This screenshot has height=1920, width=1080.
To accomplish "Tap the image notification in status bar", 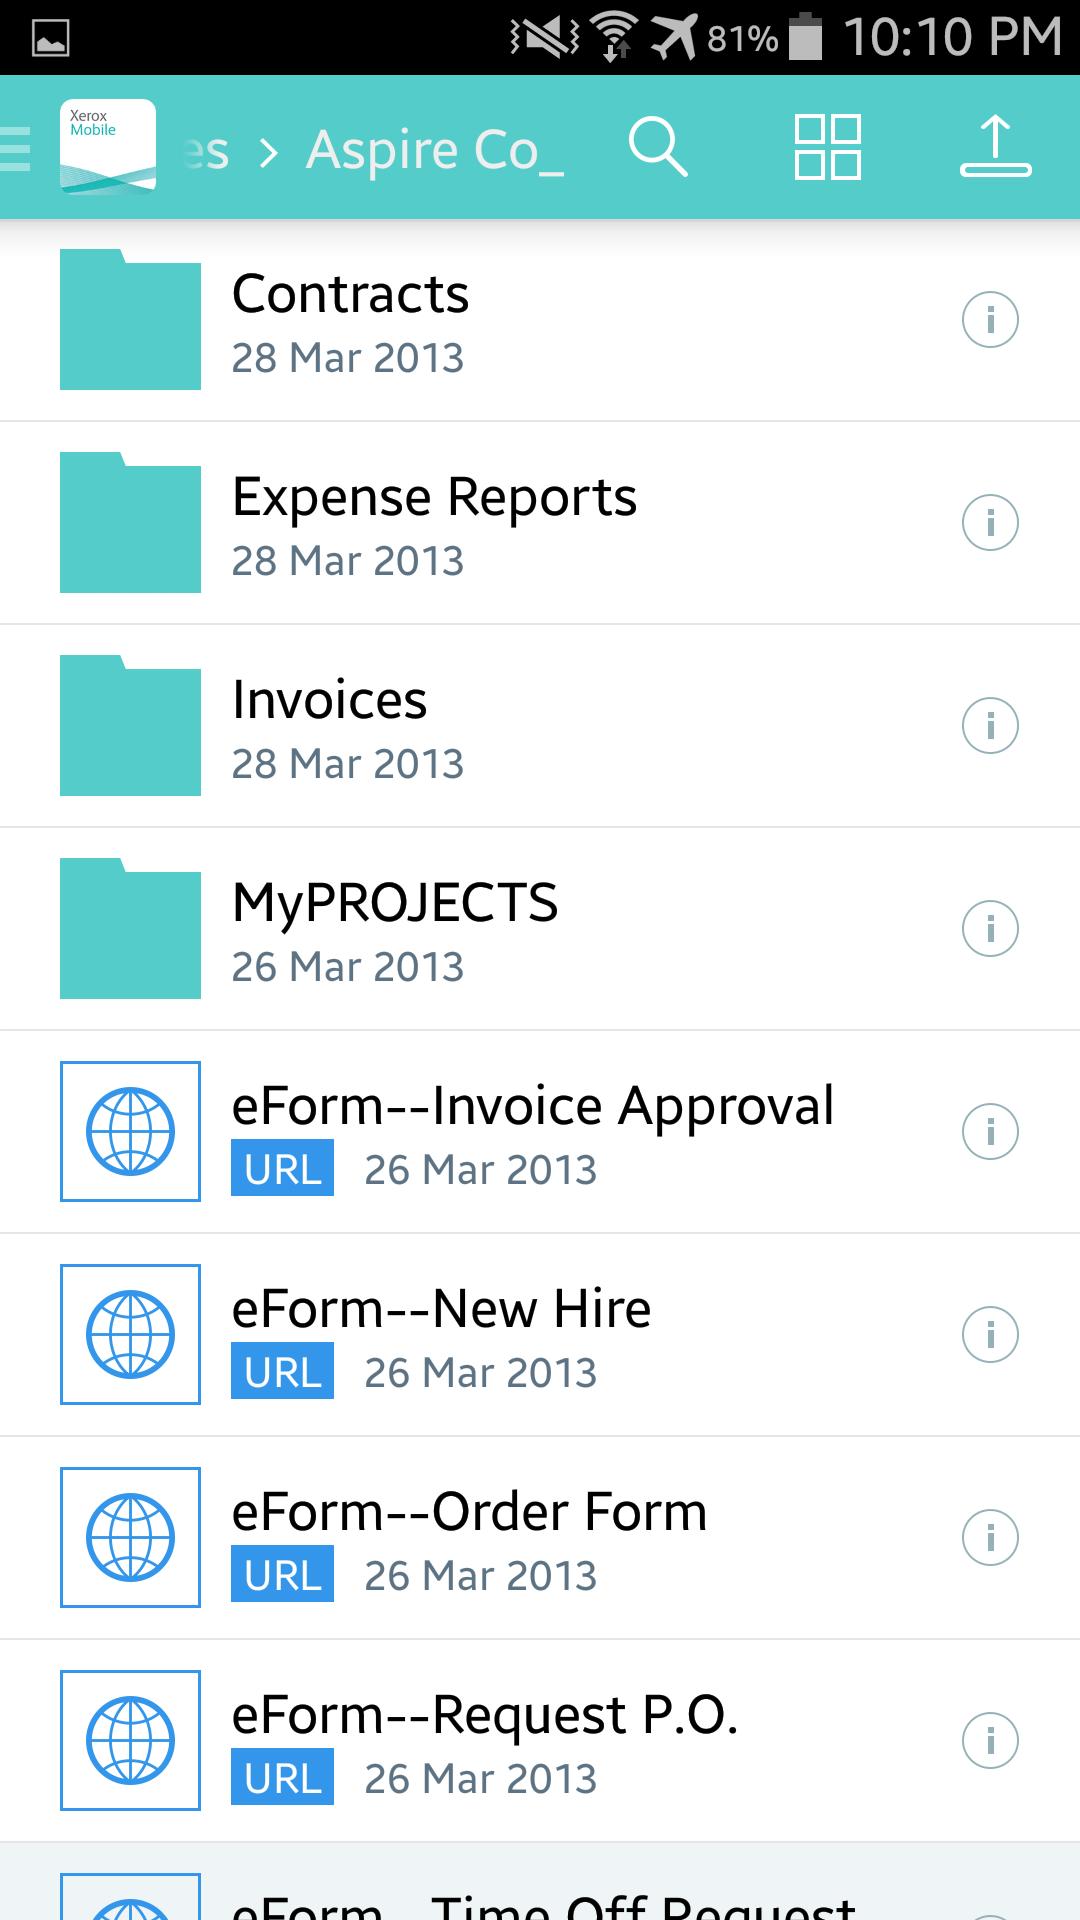I will click(51, 39).
